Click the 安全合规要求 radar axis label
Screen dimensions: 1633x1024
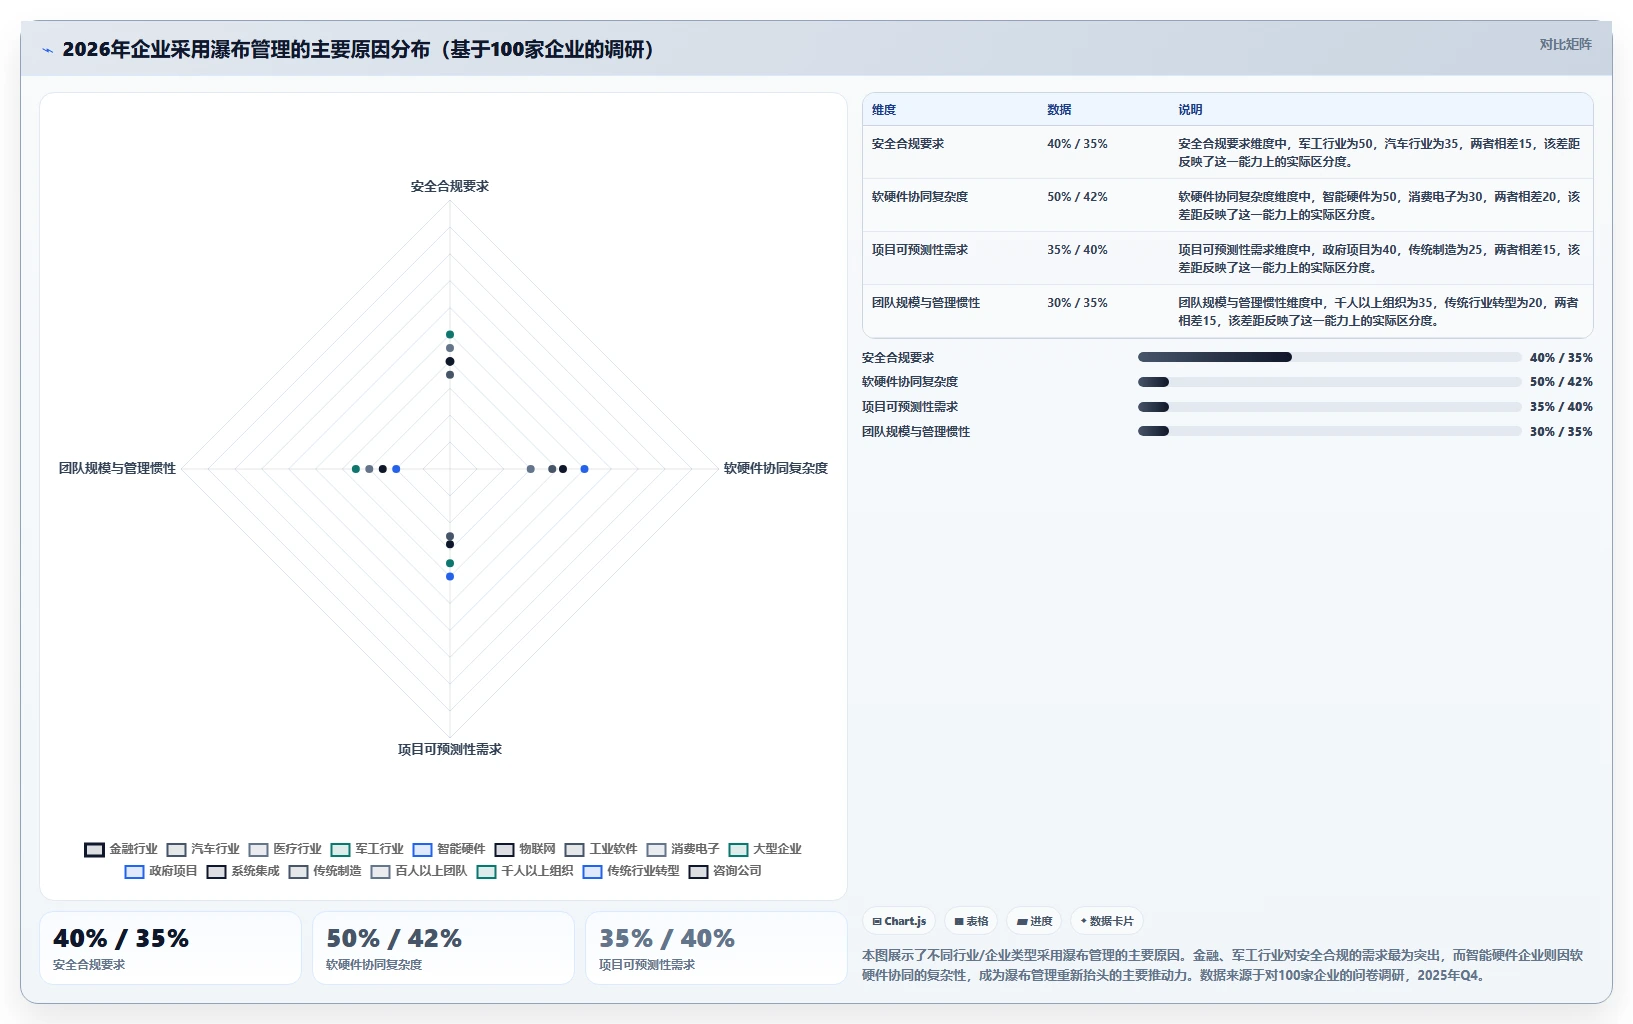450,187
